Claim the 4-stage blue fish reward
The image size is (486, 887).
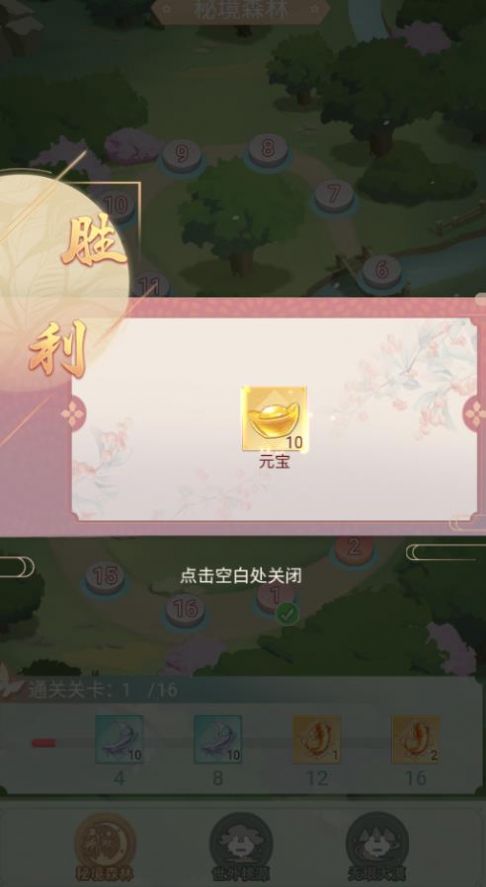[119, 739]
